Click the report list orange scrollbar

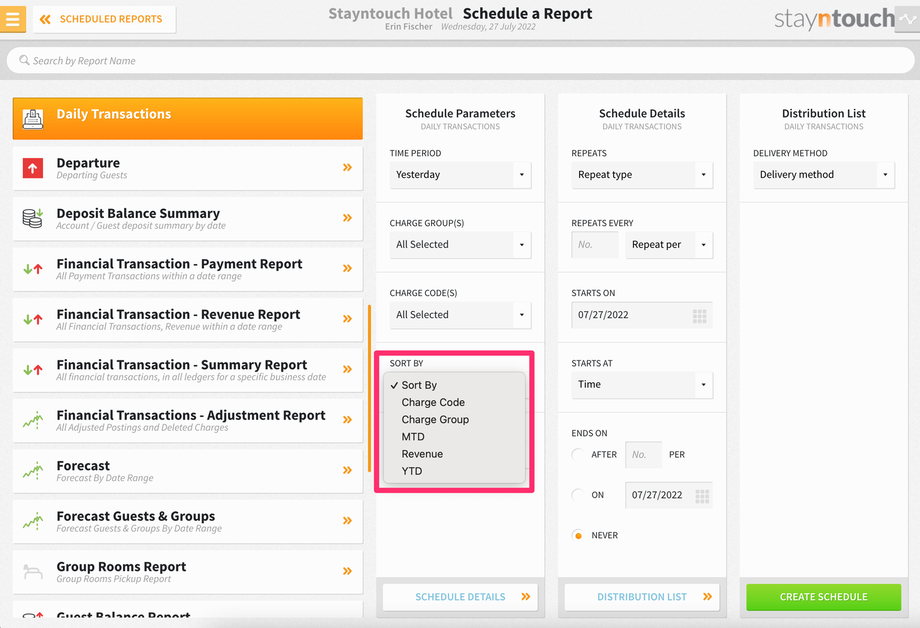point(369,389)
